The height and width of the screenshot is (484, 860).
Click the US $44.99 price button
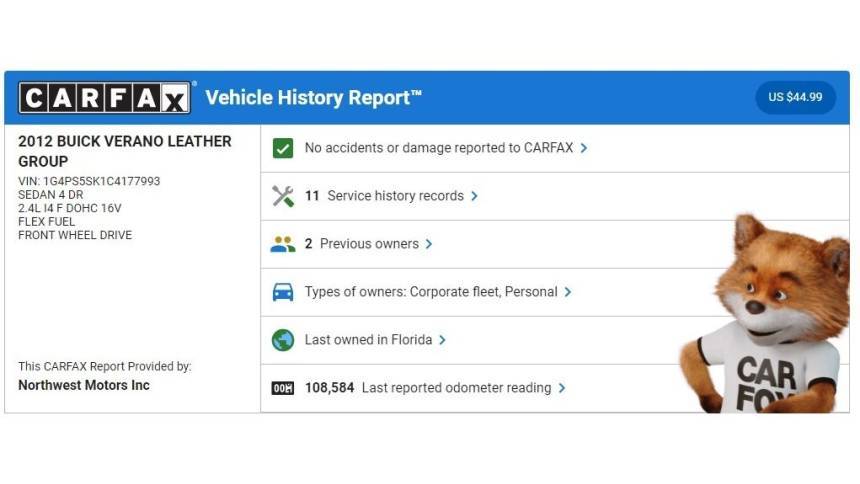[x=795, y=97]
